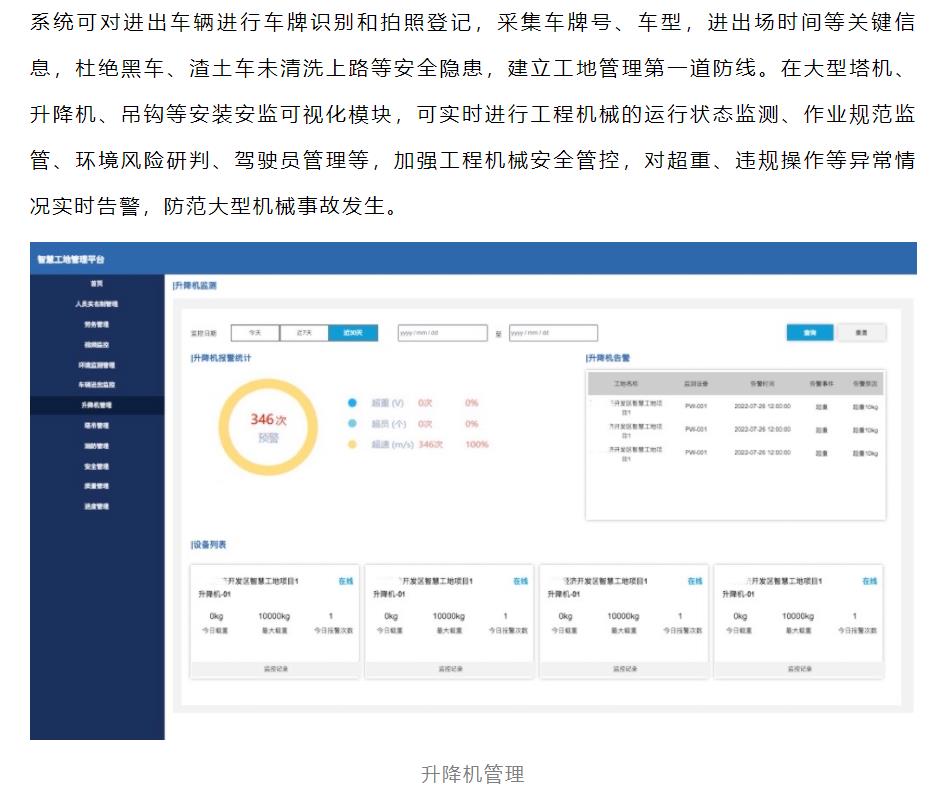
Task: Select 劳务管理 in the sidebar
Action: pos(95,324)
